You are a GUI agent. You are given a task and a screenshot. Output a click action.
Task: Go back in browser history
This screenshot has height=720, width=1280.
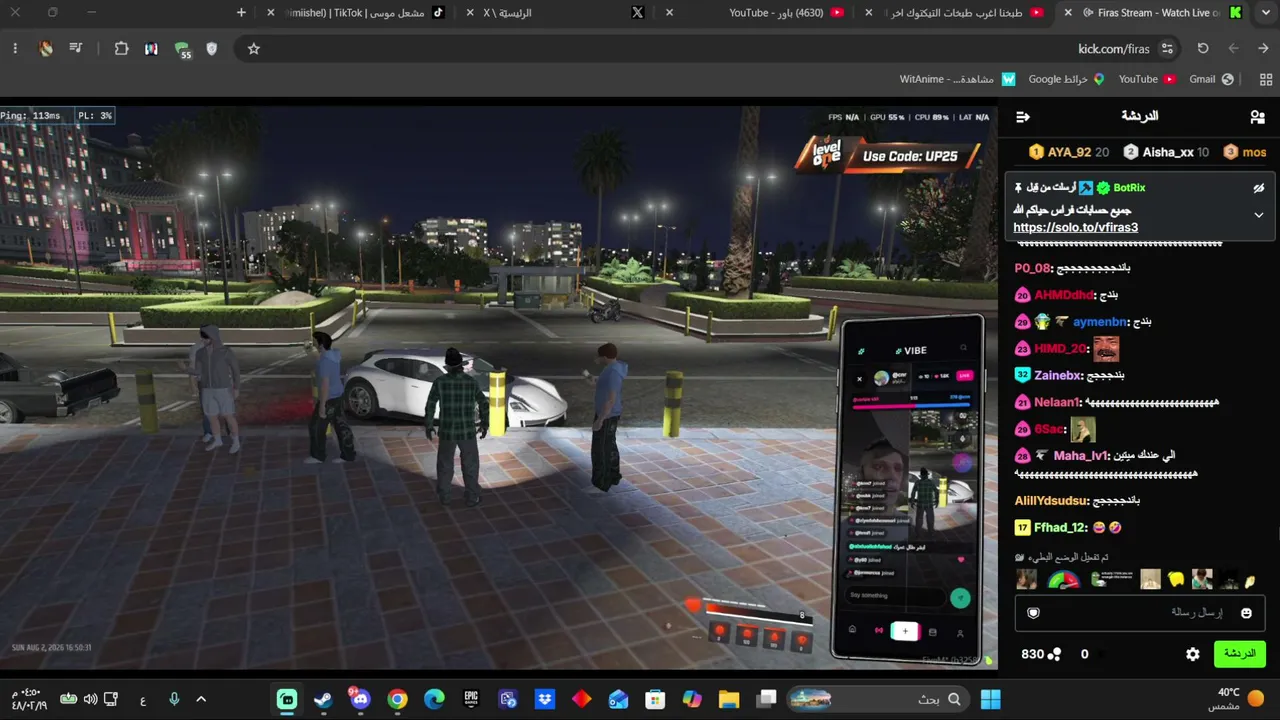1264,49
